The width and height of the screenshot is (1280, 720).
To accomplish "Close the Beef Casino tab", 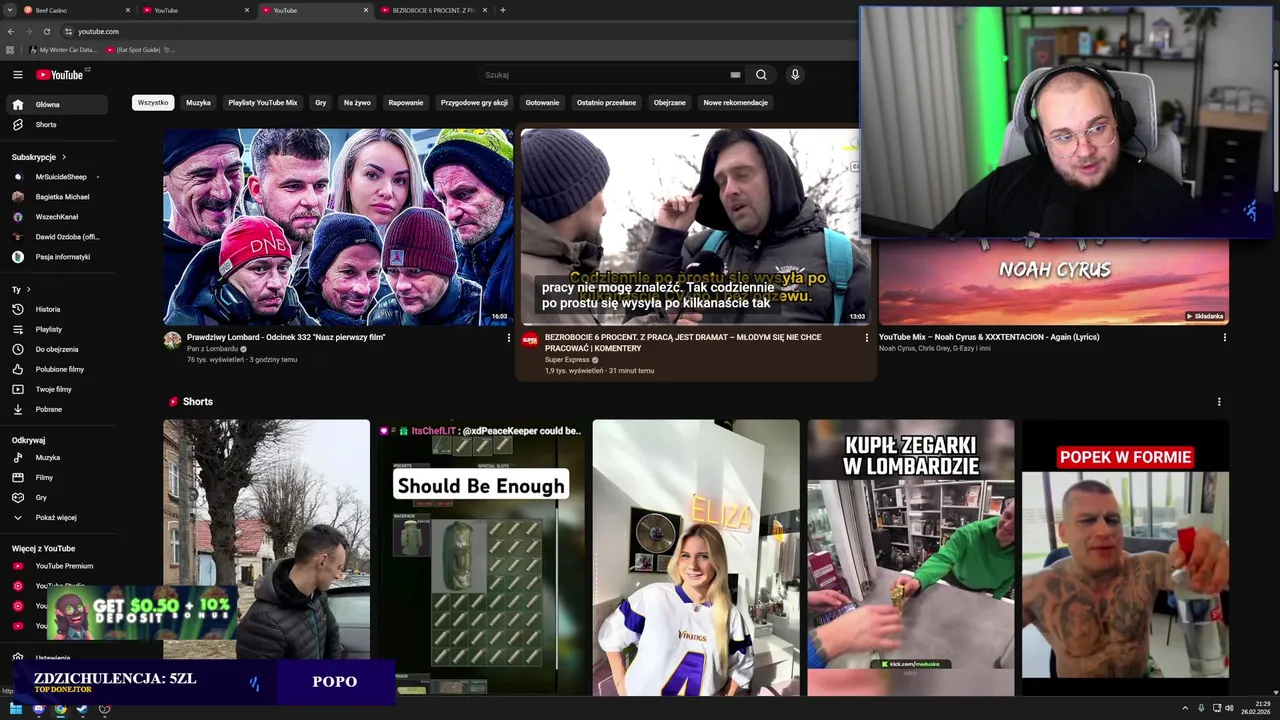I will pos(128,10).
